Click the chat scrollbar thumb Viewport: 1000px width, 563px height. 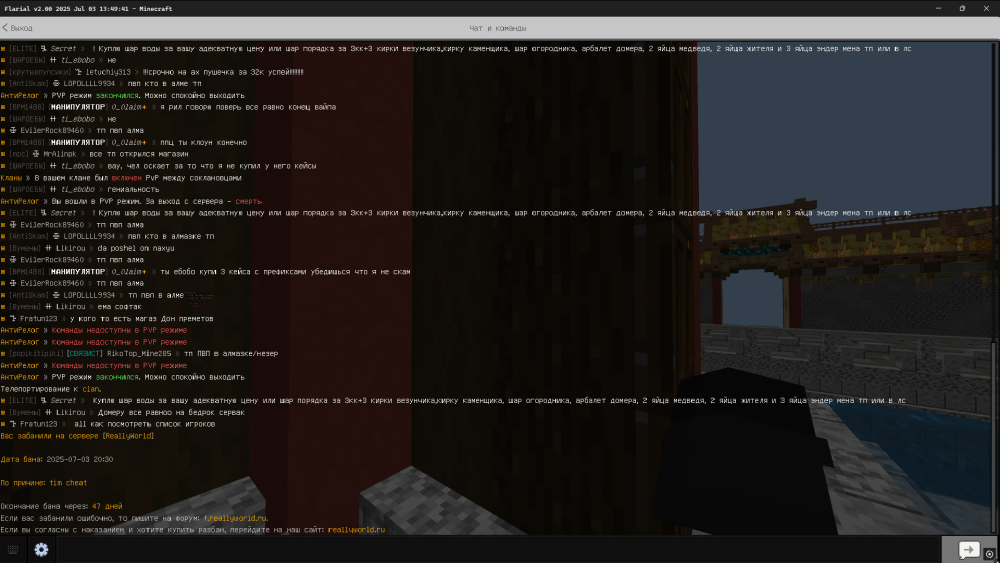994,439
